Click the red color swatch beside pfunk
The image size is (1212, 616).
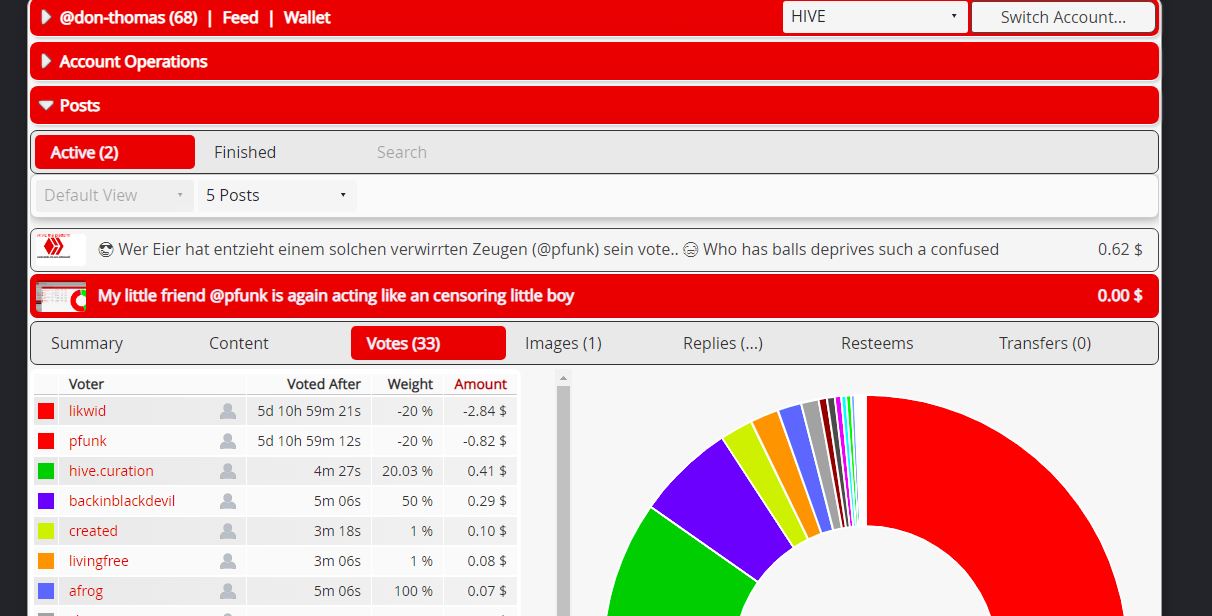click(x=46, y=441)
